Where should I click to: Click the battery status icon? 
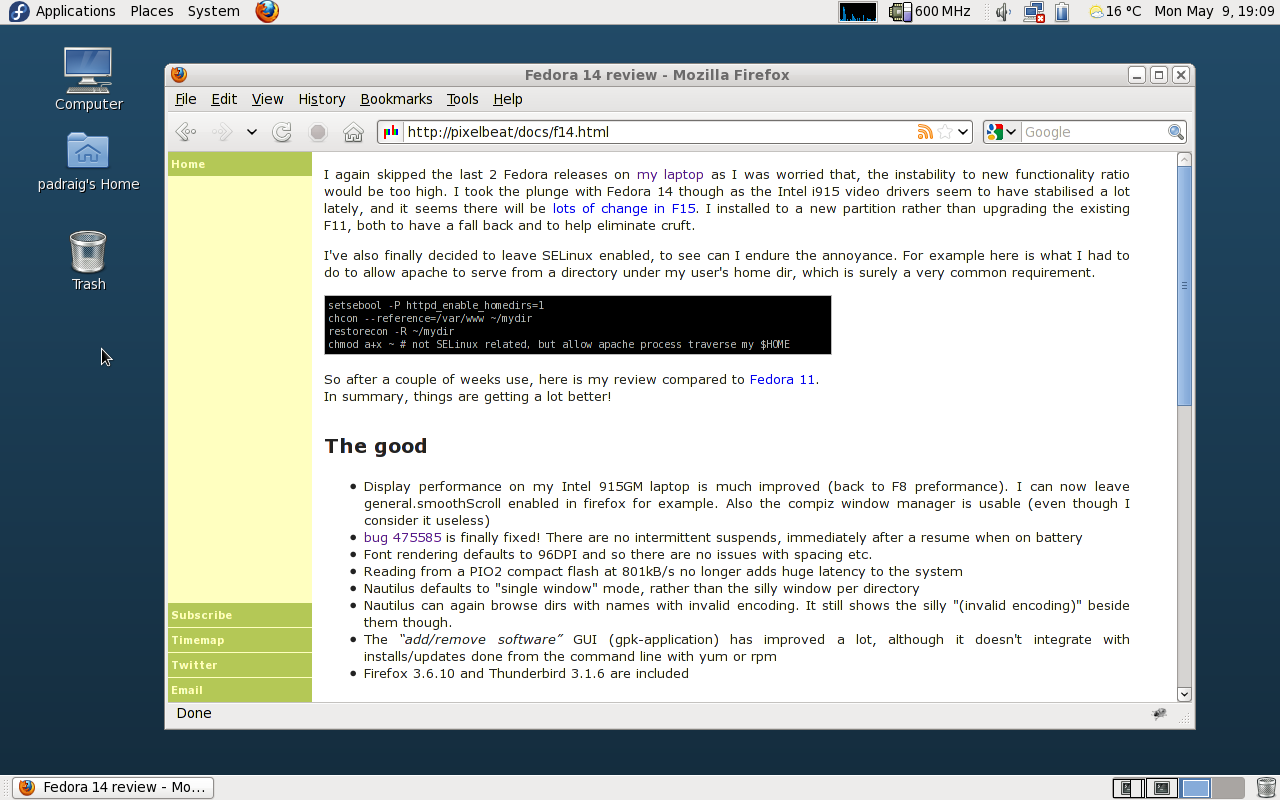click(1062, 11)
